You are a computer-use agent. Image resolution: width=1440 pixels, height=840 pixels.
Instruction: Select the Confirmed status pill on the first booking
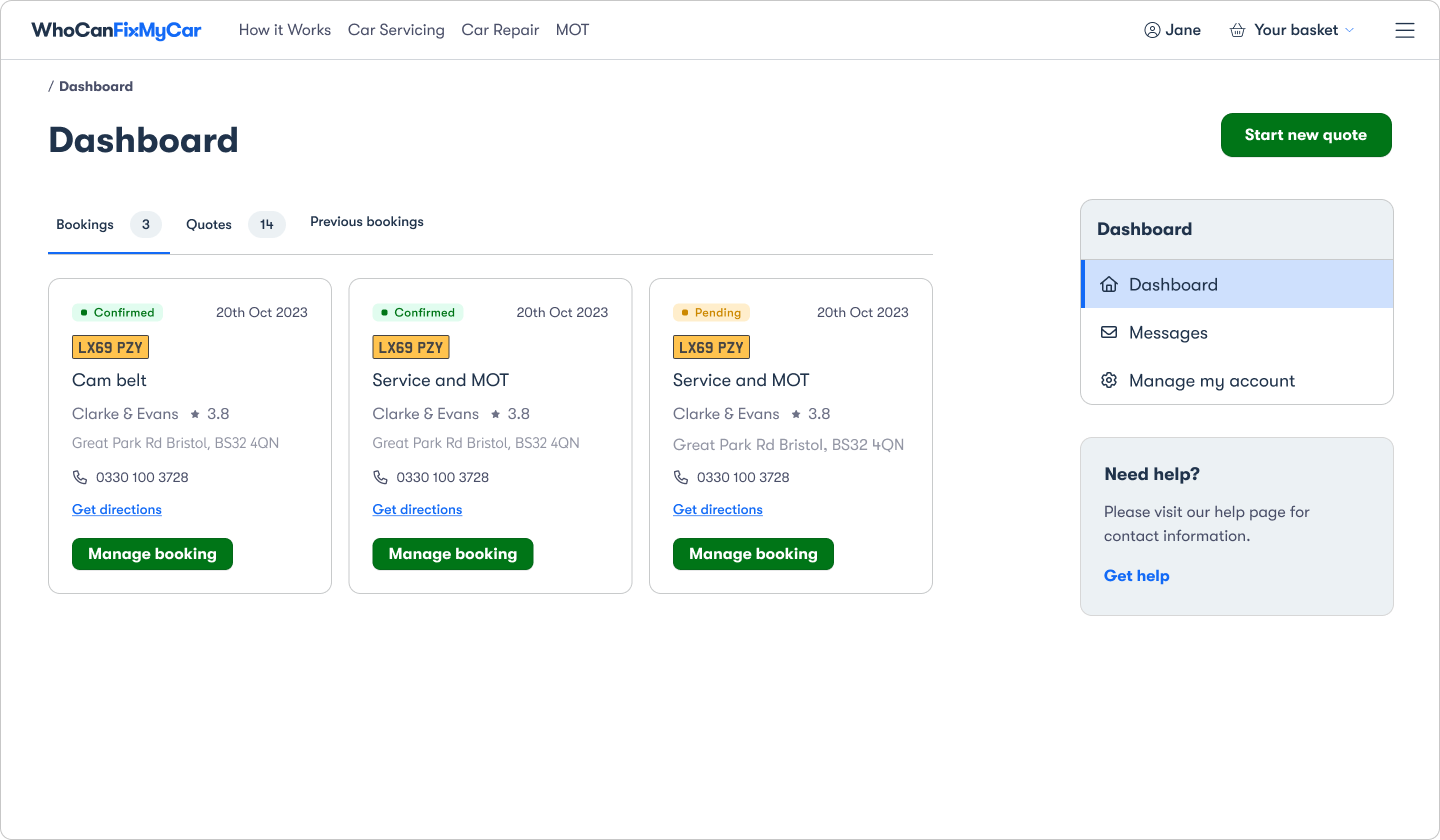(118, 312)
